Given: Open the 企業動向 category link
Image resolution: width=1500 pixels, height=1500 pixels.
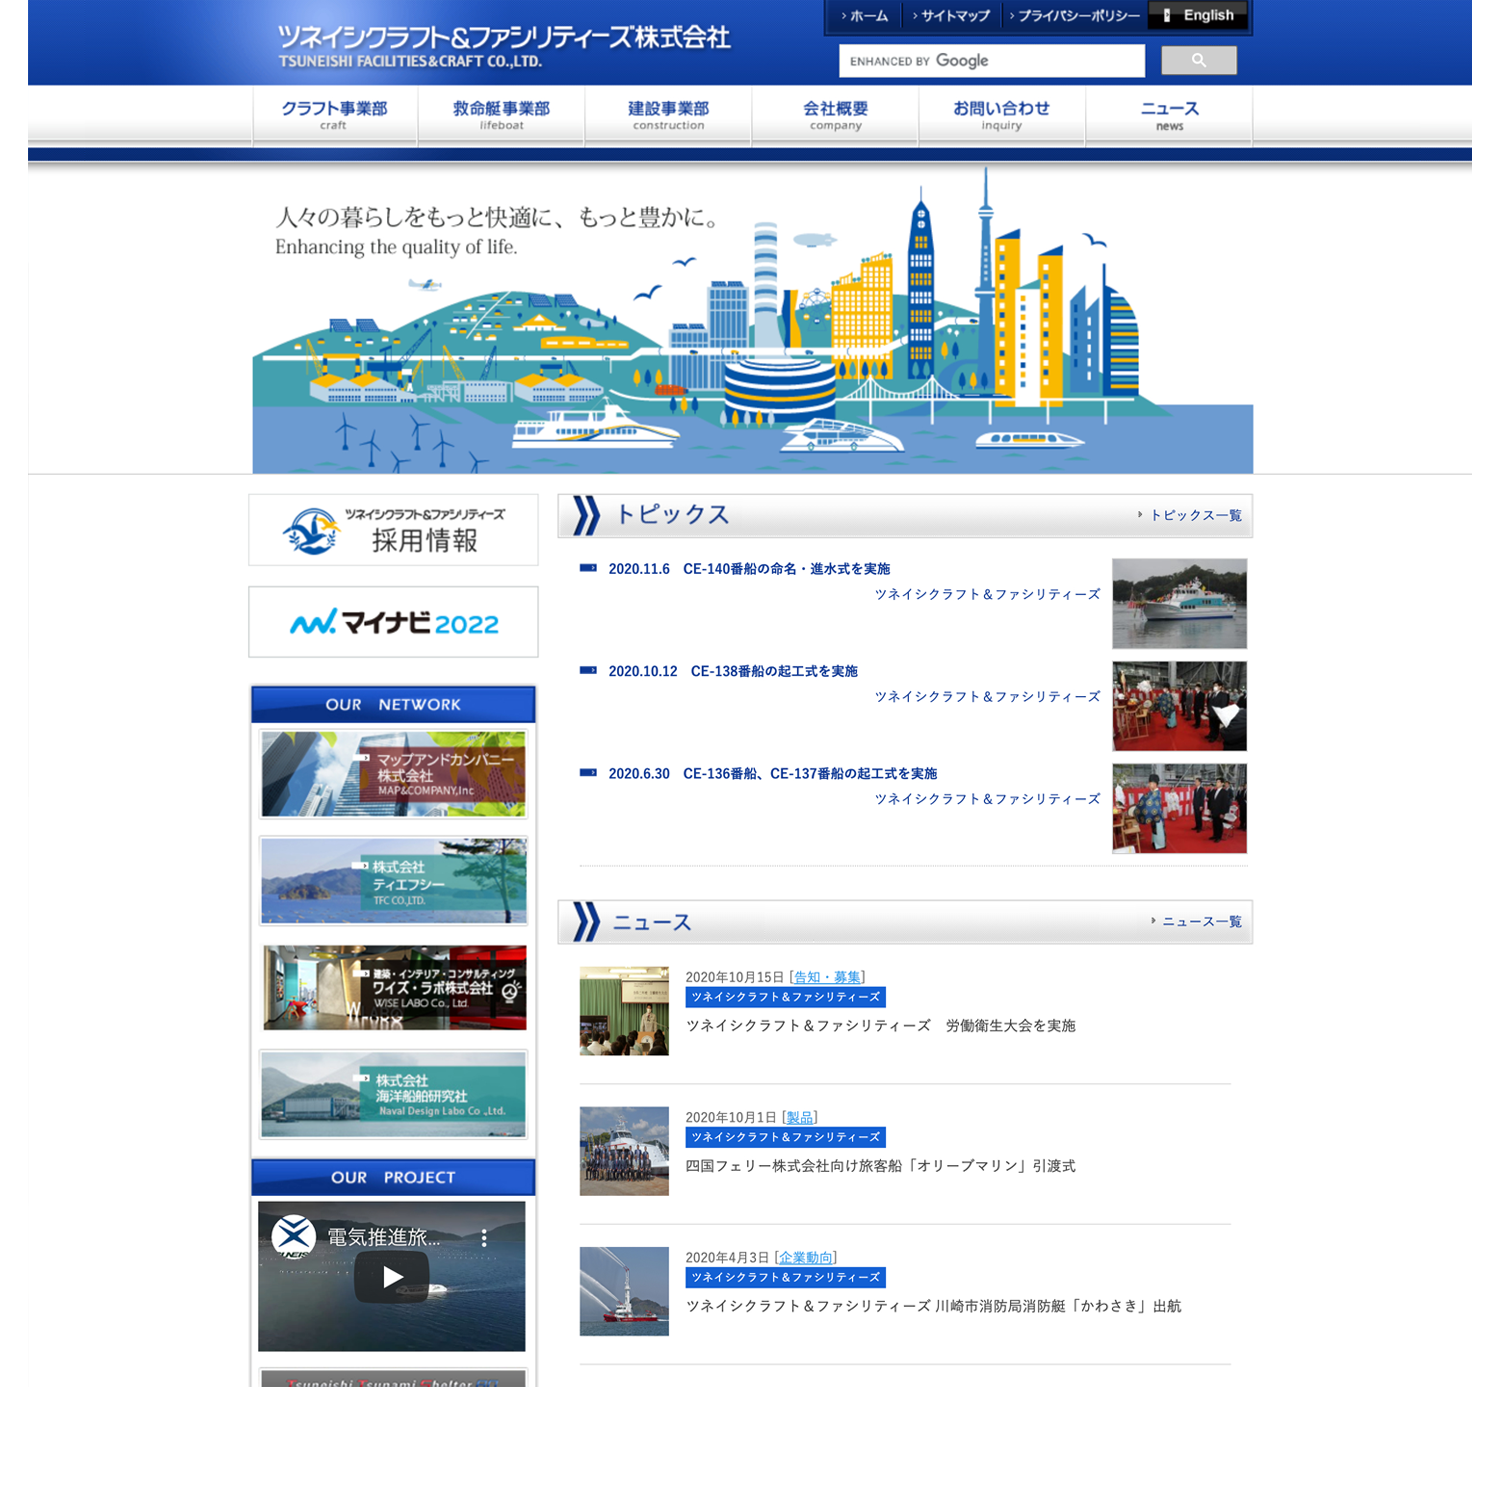Looking at the screenshot, I should [x=805, y=1257].
